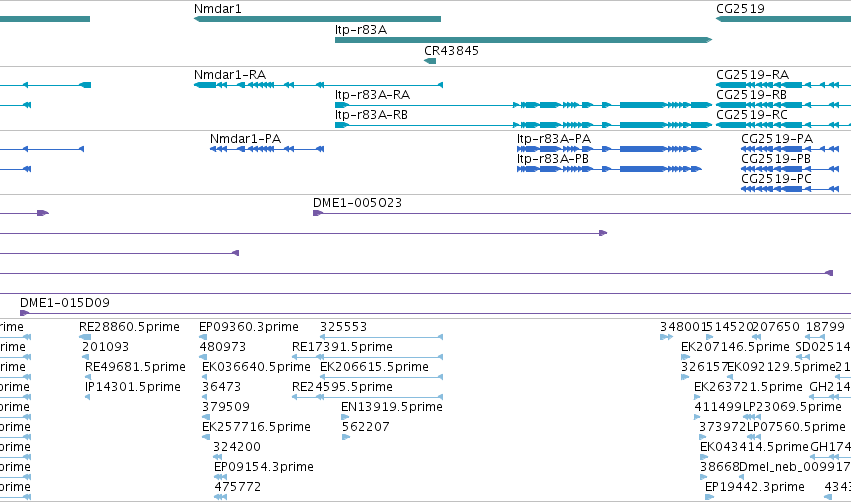
Task: Click the 325553 EST alignment line
Action: pyautogui.click(x=382, y=337)
